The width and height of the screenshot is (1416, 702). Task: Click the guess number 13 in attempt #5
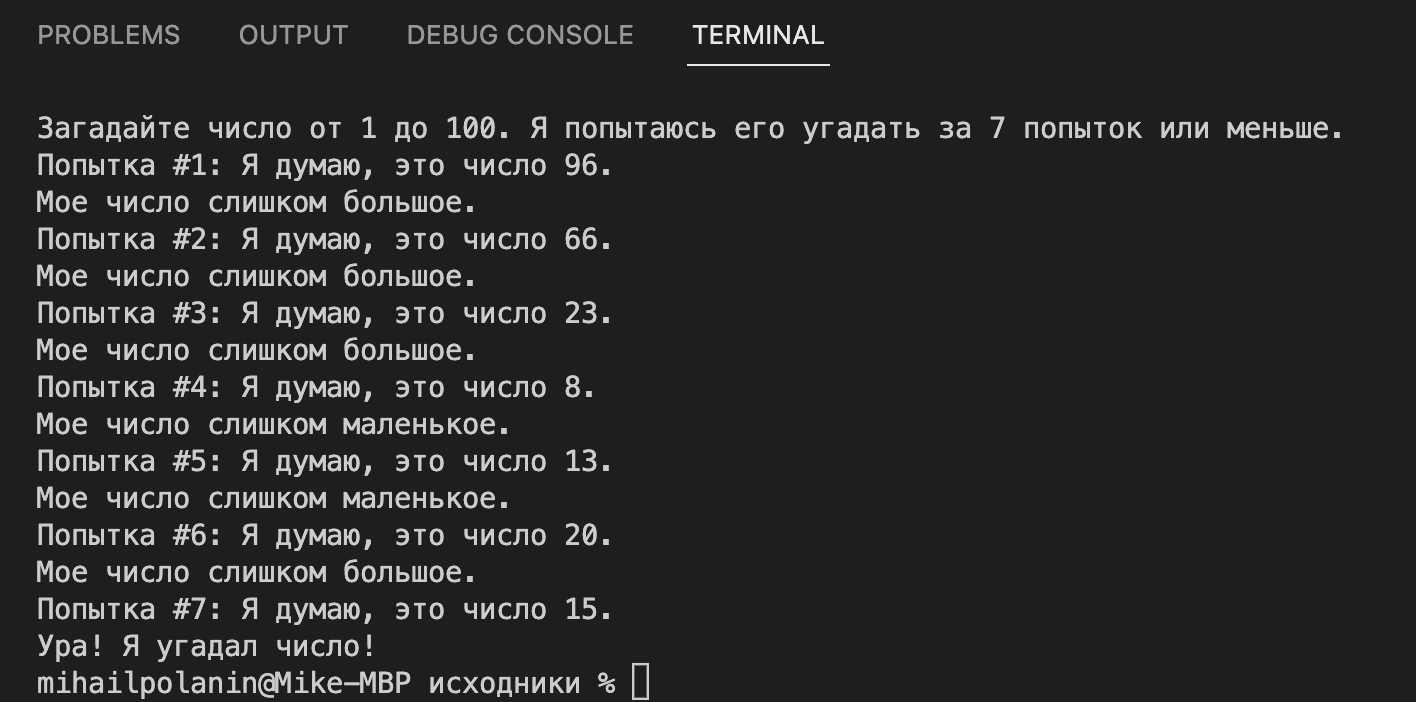coord(582,461)
